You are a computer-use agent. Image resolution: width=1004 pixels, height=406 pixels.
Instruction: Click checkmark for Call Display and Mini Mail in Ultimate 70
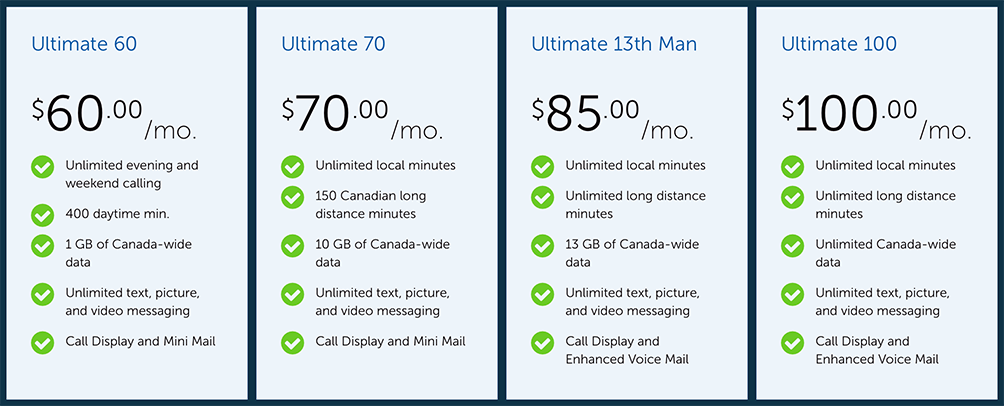pos(293,343)
